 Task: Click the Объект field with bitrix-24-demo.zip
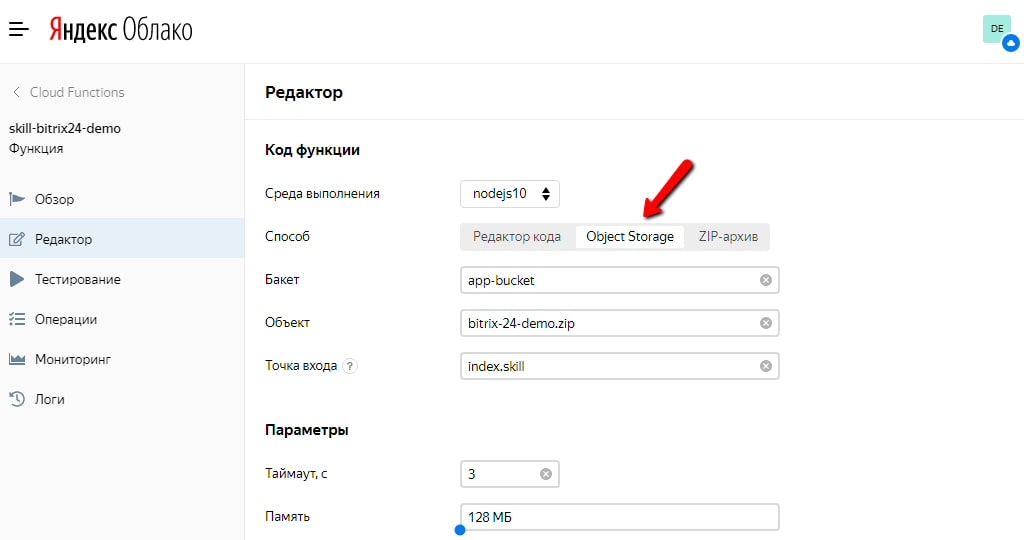[619, 323]
